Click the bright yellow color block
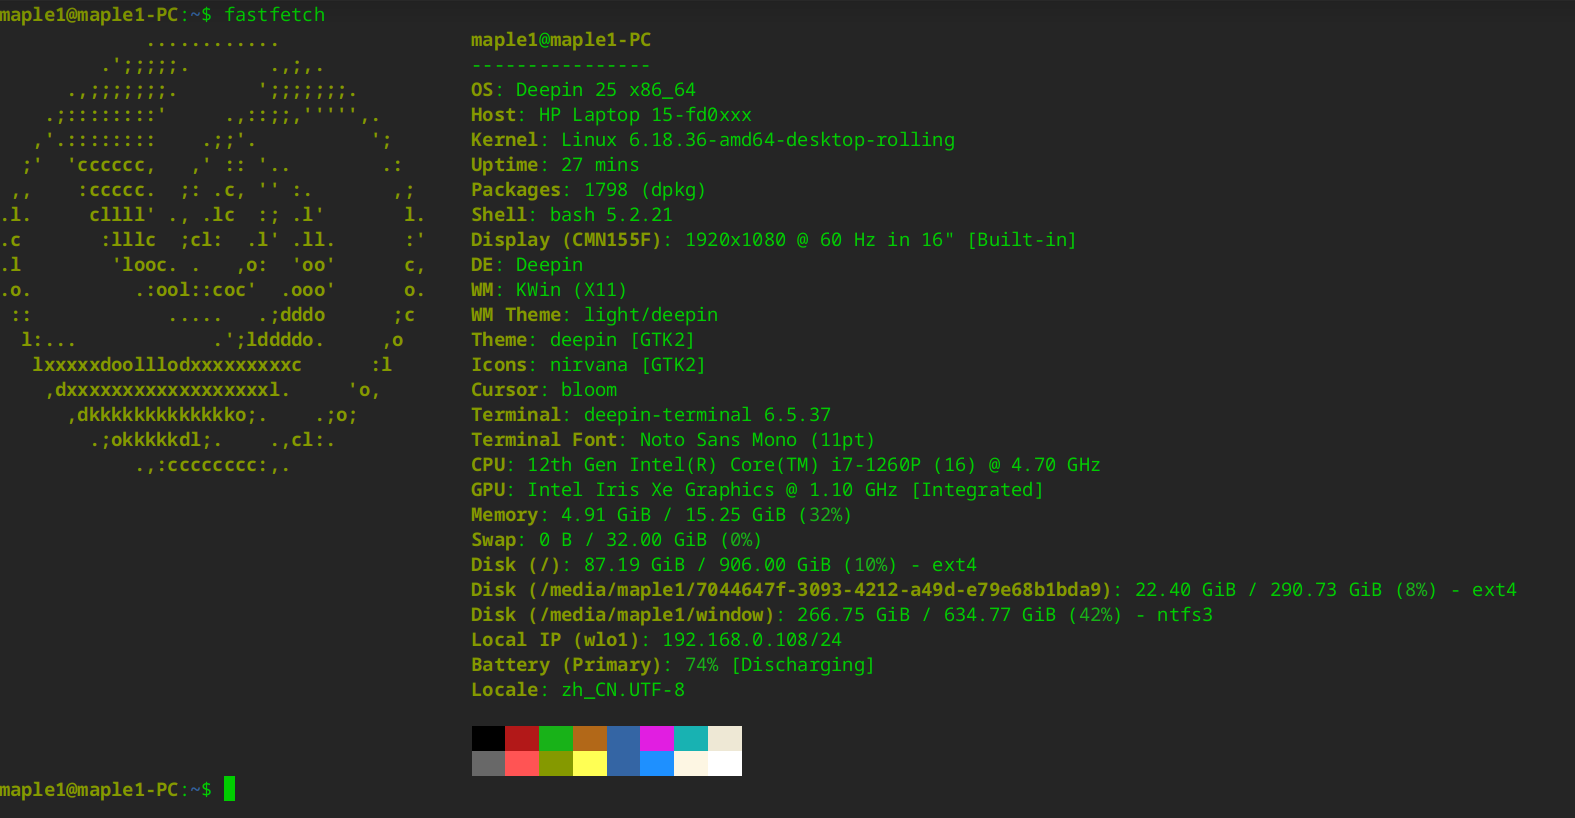The height and width of the screenshot is (818, 1575). click(590, 763)
